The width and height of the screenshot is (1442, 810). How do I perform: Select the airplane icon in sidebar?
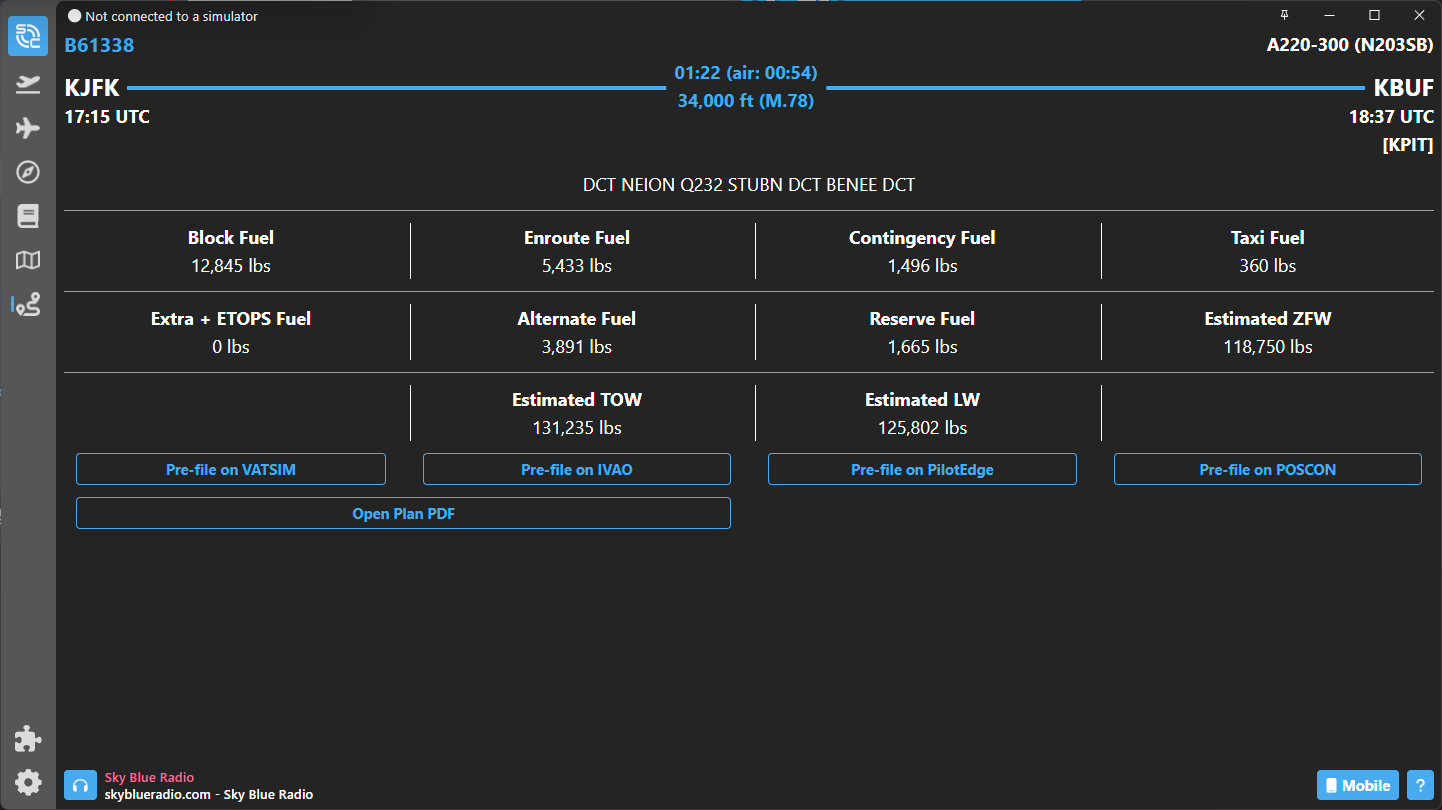pyautogui.click(x=28, y=128)
